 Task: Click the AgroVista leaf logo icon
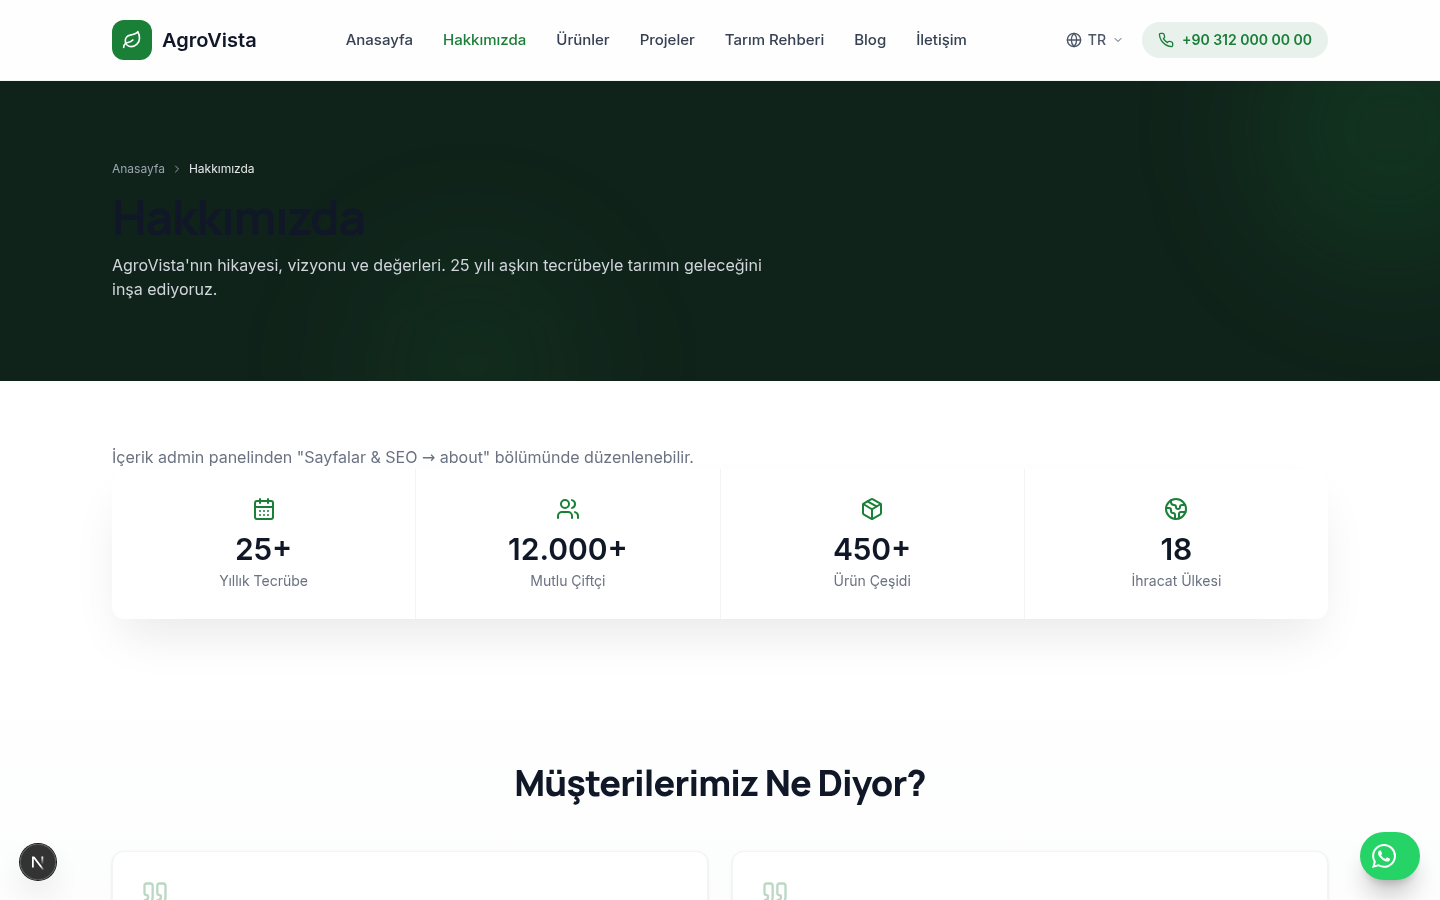(x=132, y=40)
